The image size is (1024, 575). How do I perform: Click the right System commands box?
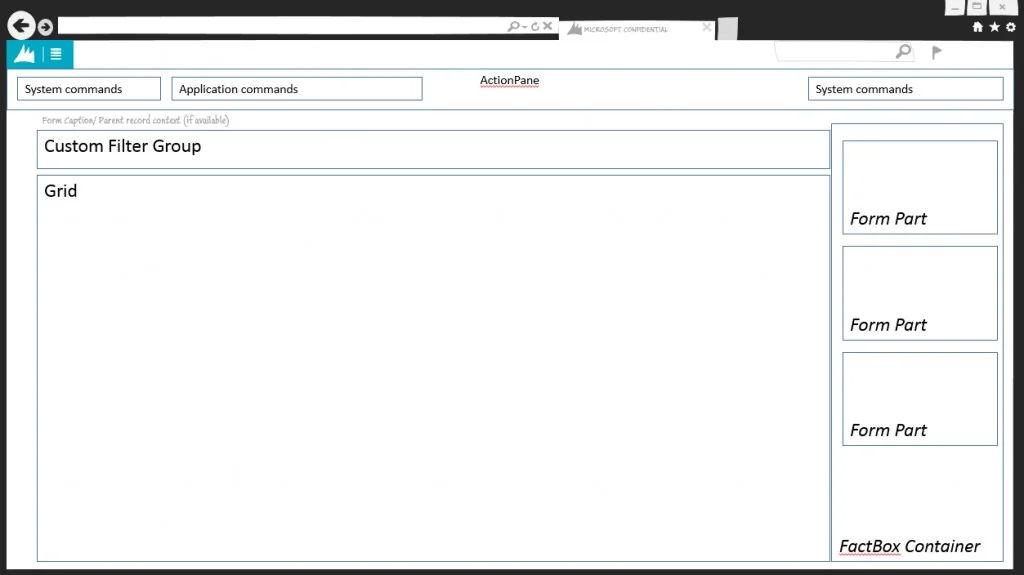coord(905,89)
